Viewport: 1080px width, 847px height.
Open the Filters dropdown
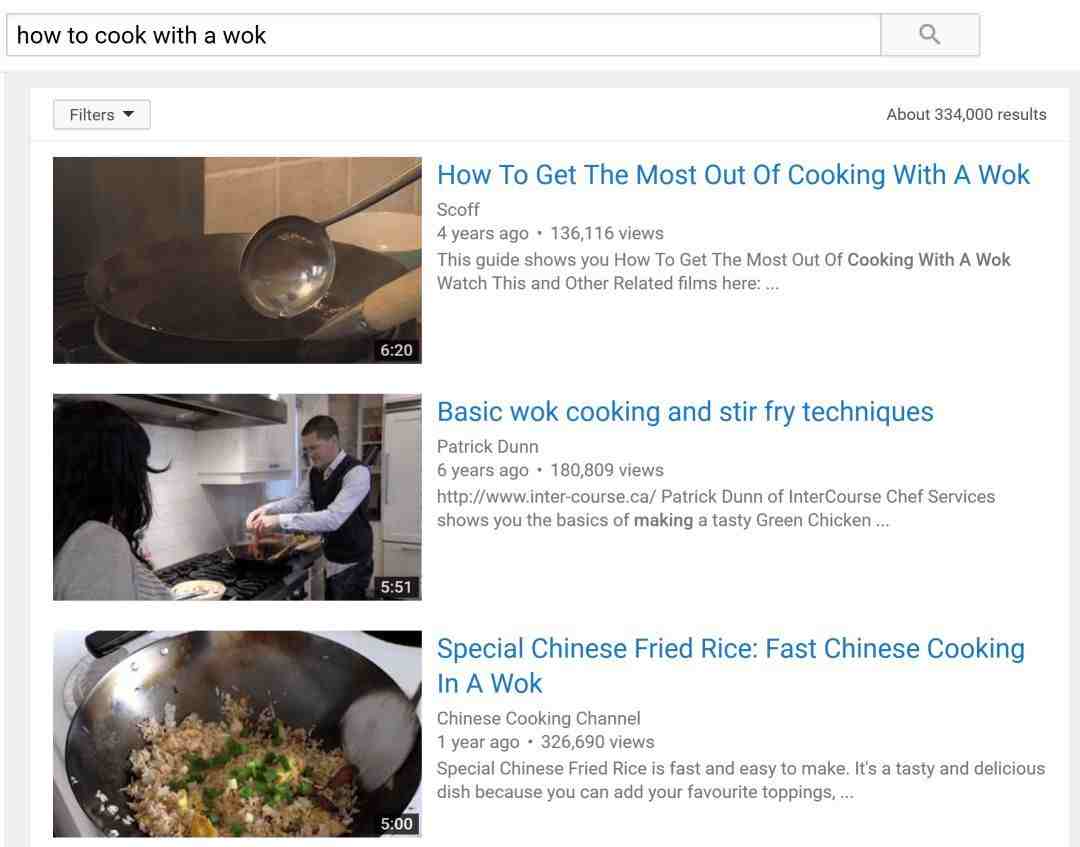click(102, 114)
